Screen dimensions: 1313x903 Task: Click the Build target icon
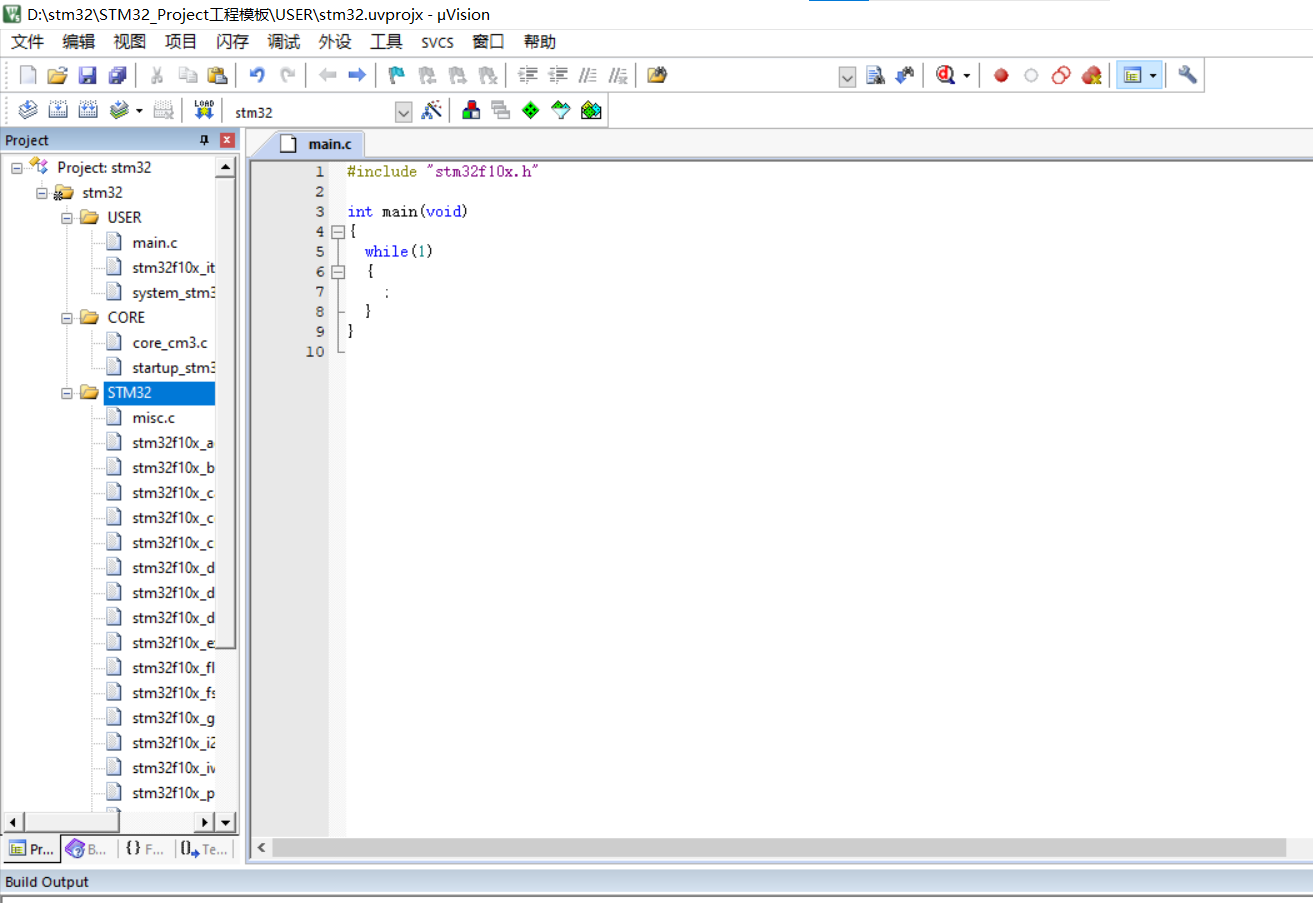(x=58, y=110)
